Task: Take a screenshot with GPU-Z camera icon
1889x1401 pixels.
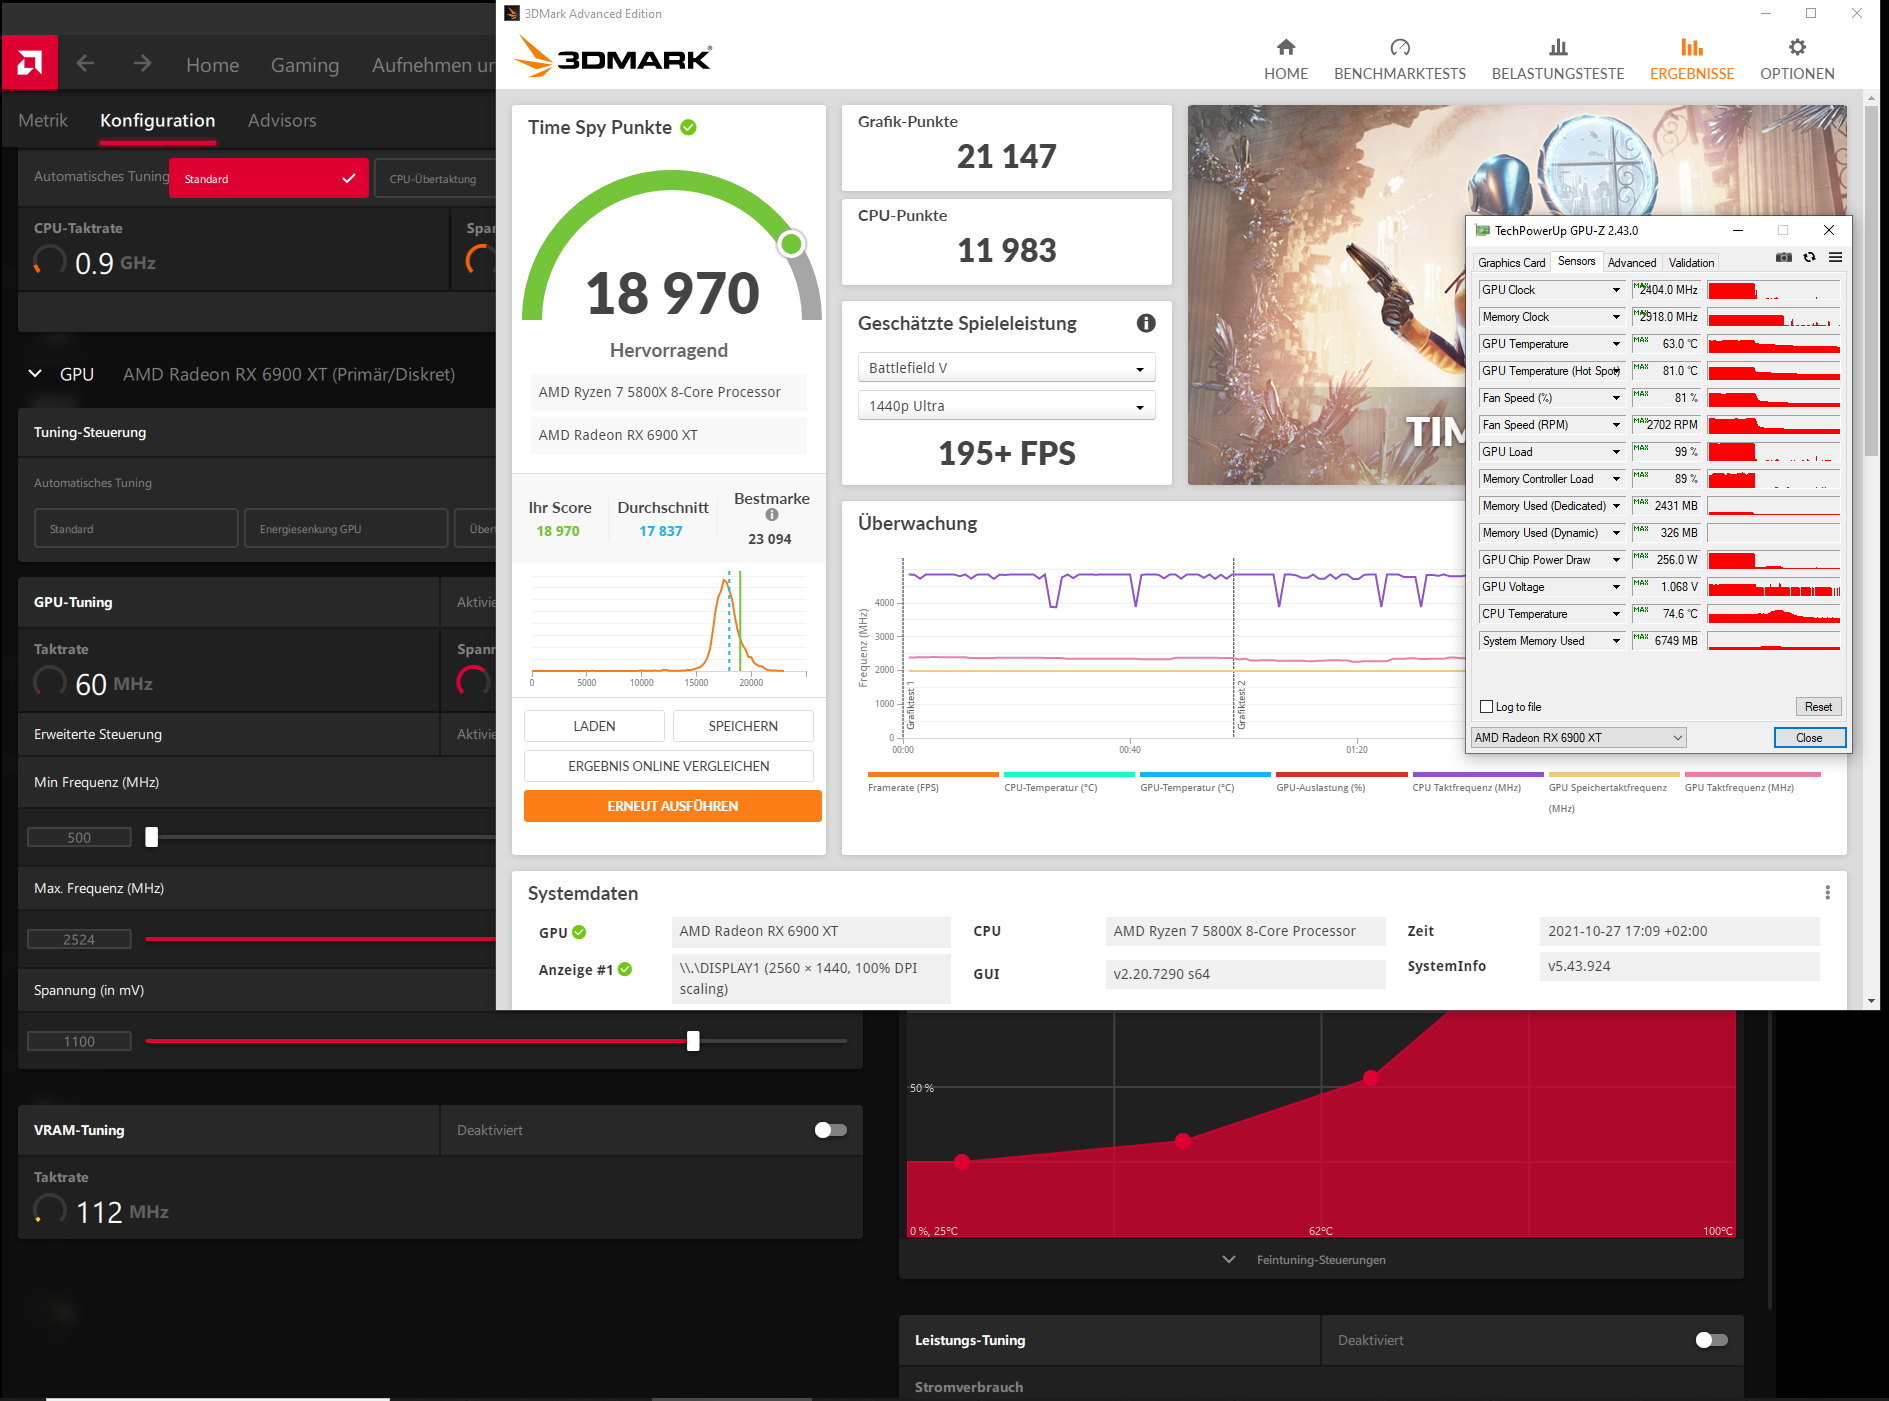Action: 1783,258
